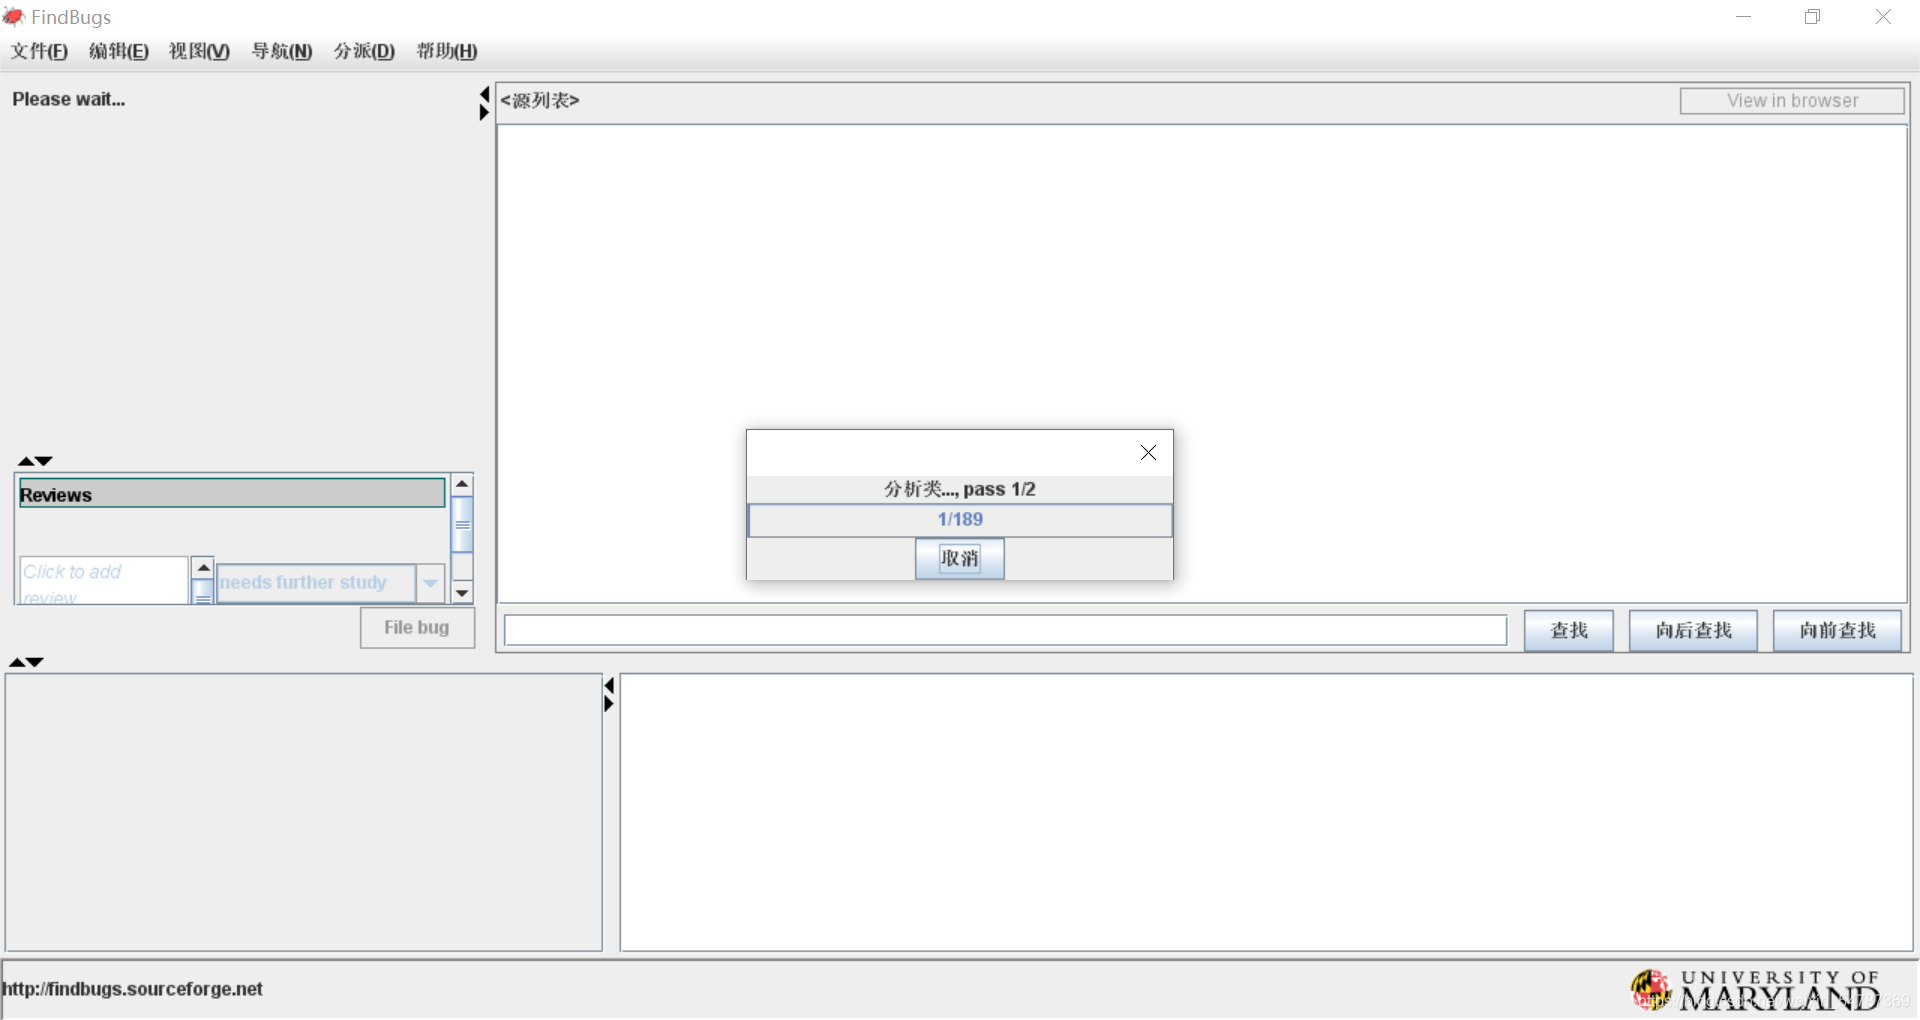Click the FindBugs bug icon in title bar
The image size is (1920, 1020).
click(x=14, y=17)
